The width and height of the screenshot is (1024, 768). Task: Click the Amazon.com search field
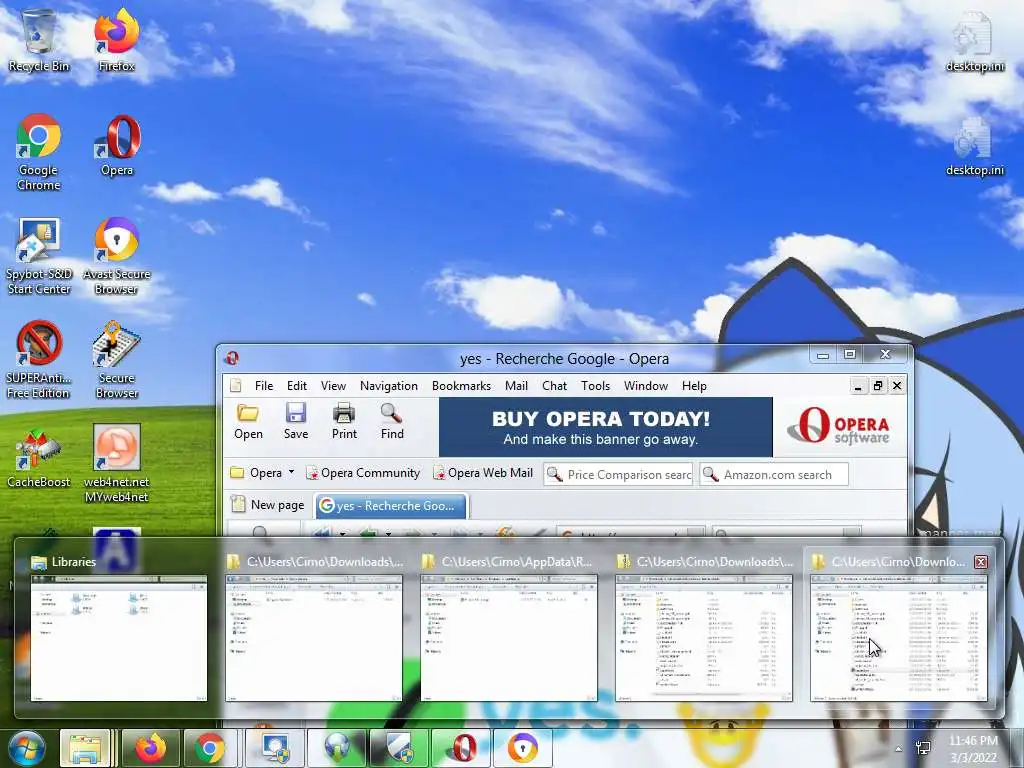tap(774, 474)
